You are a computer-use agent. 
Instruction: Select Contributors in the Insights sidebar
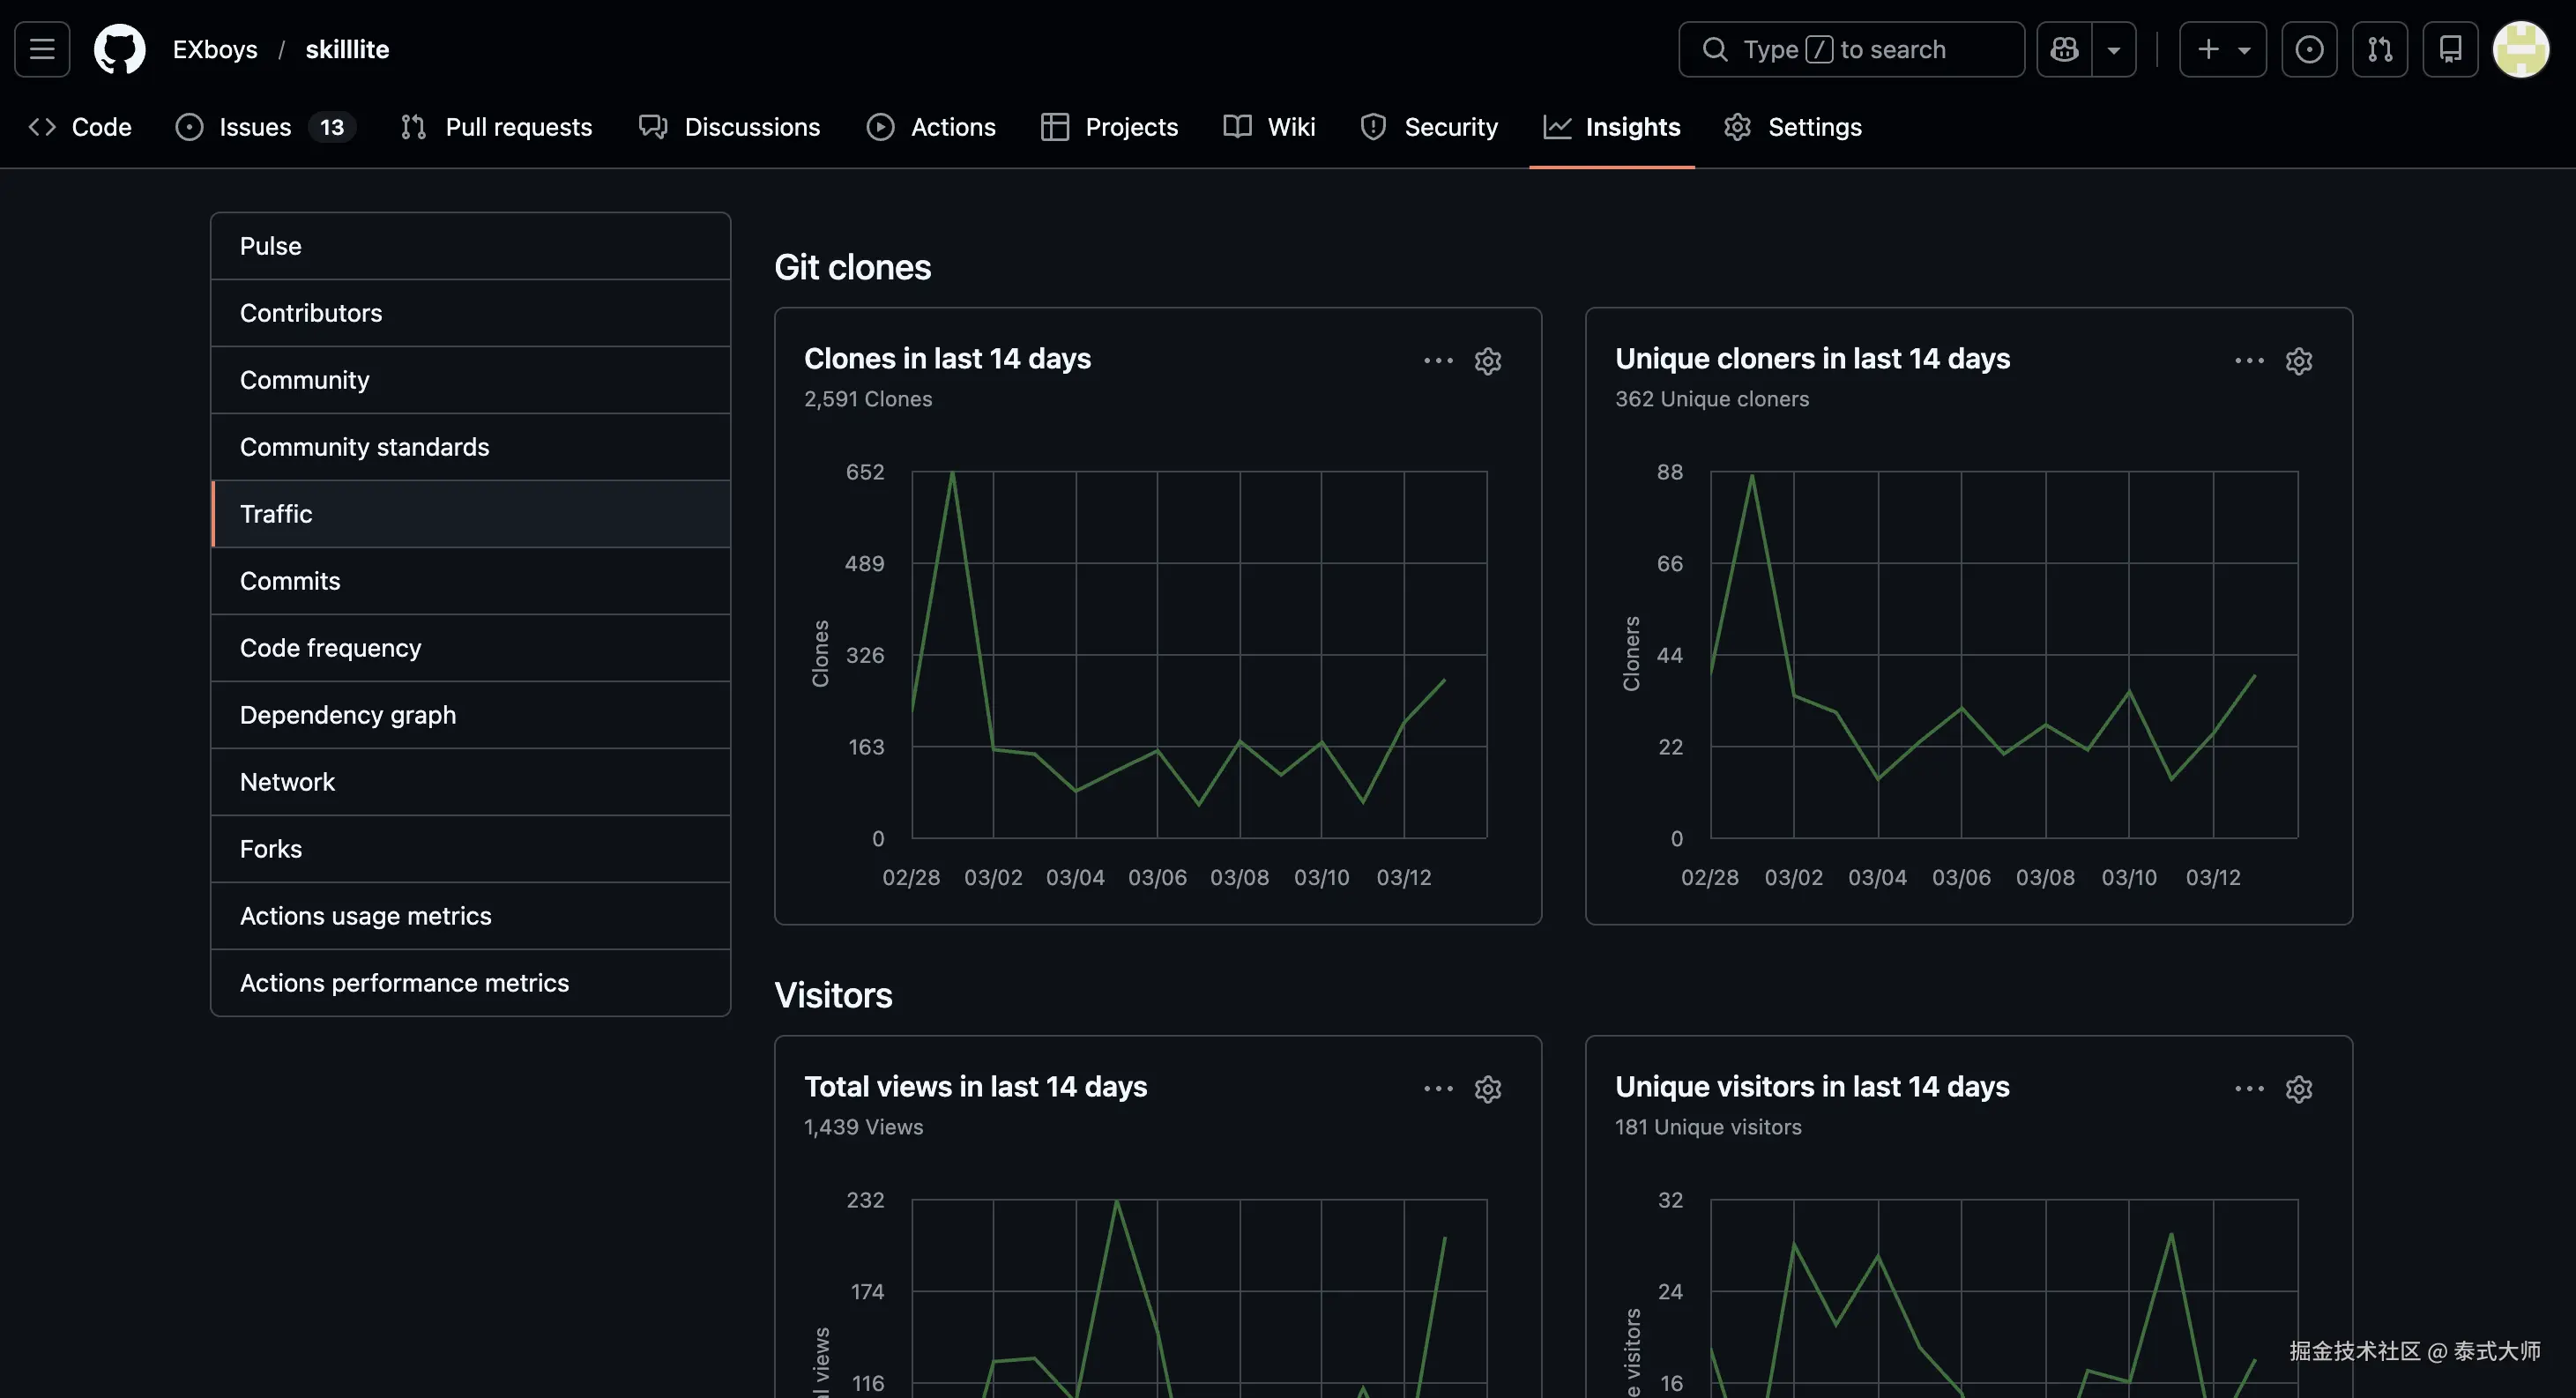(311, 313)
